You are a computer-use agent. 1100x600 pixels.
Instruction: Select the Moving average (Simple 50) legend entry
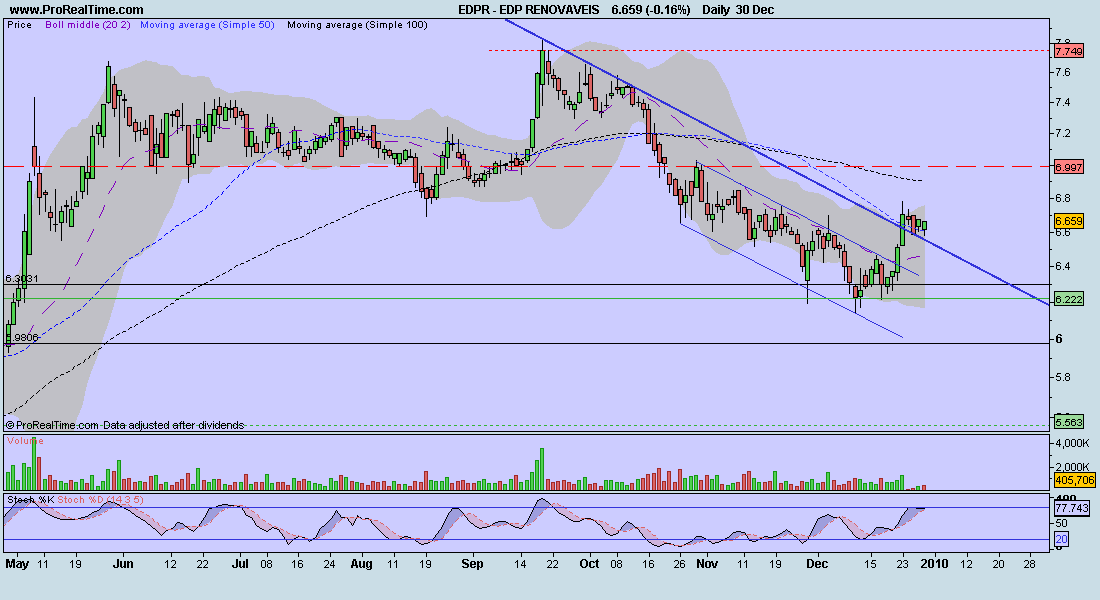pyautogui.click(x=208, y=25)
